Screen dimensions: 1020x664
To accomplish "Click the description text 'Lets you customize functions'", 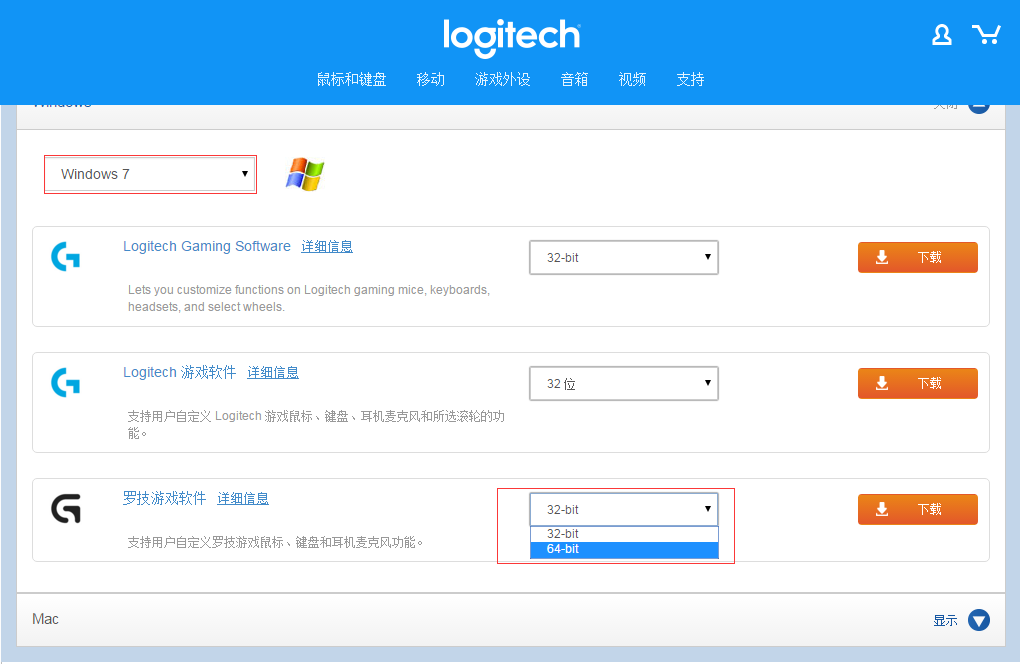I will [x=309, y=298].
